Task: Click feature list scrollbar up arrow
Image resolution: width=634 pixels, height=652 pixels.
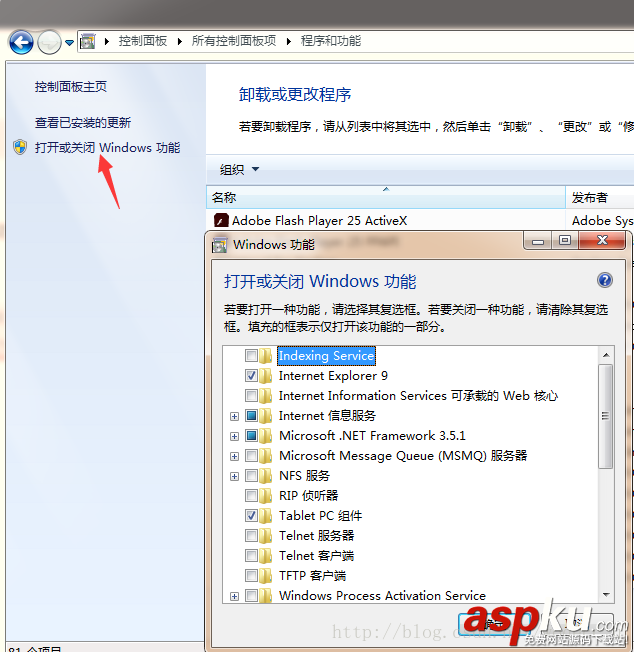Action: 606,355
